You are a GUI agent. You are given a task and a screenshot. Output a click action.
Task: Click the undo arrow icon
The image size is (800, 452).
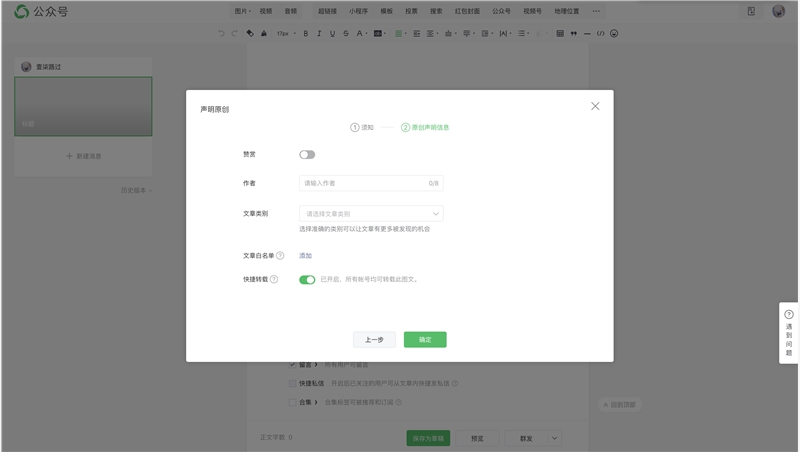pos(221,33)
